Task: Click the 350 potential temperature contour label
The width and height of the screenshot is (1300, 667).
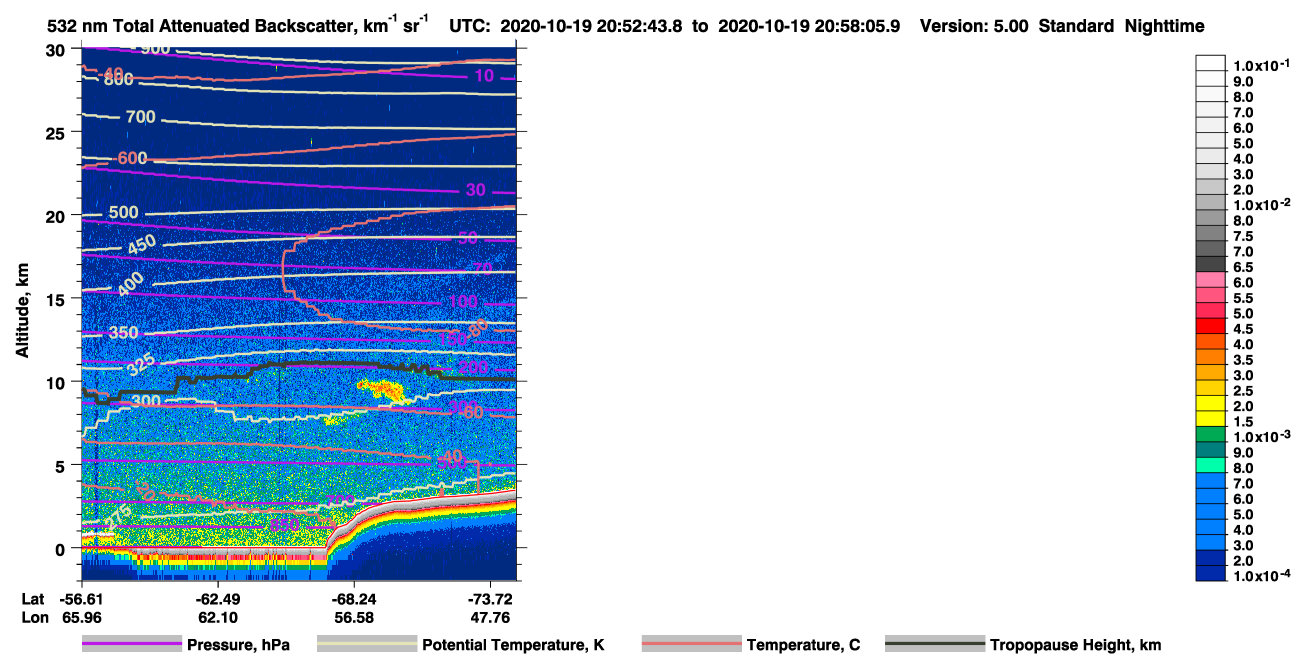Action: (x=122, y=332)
